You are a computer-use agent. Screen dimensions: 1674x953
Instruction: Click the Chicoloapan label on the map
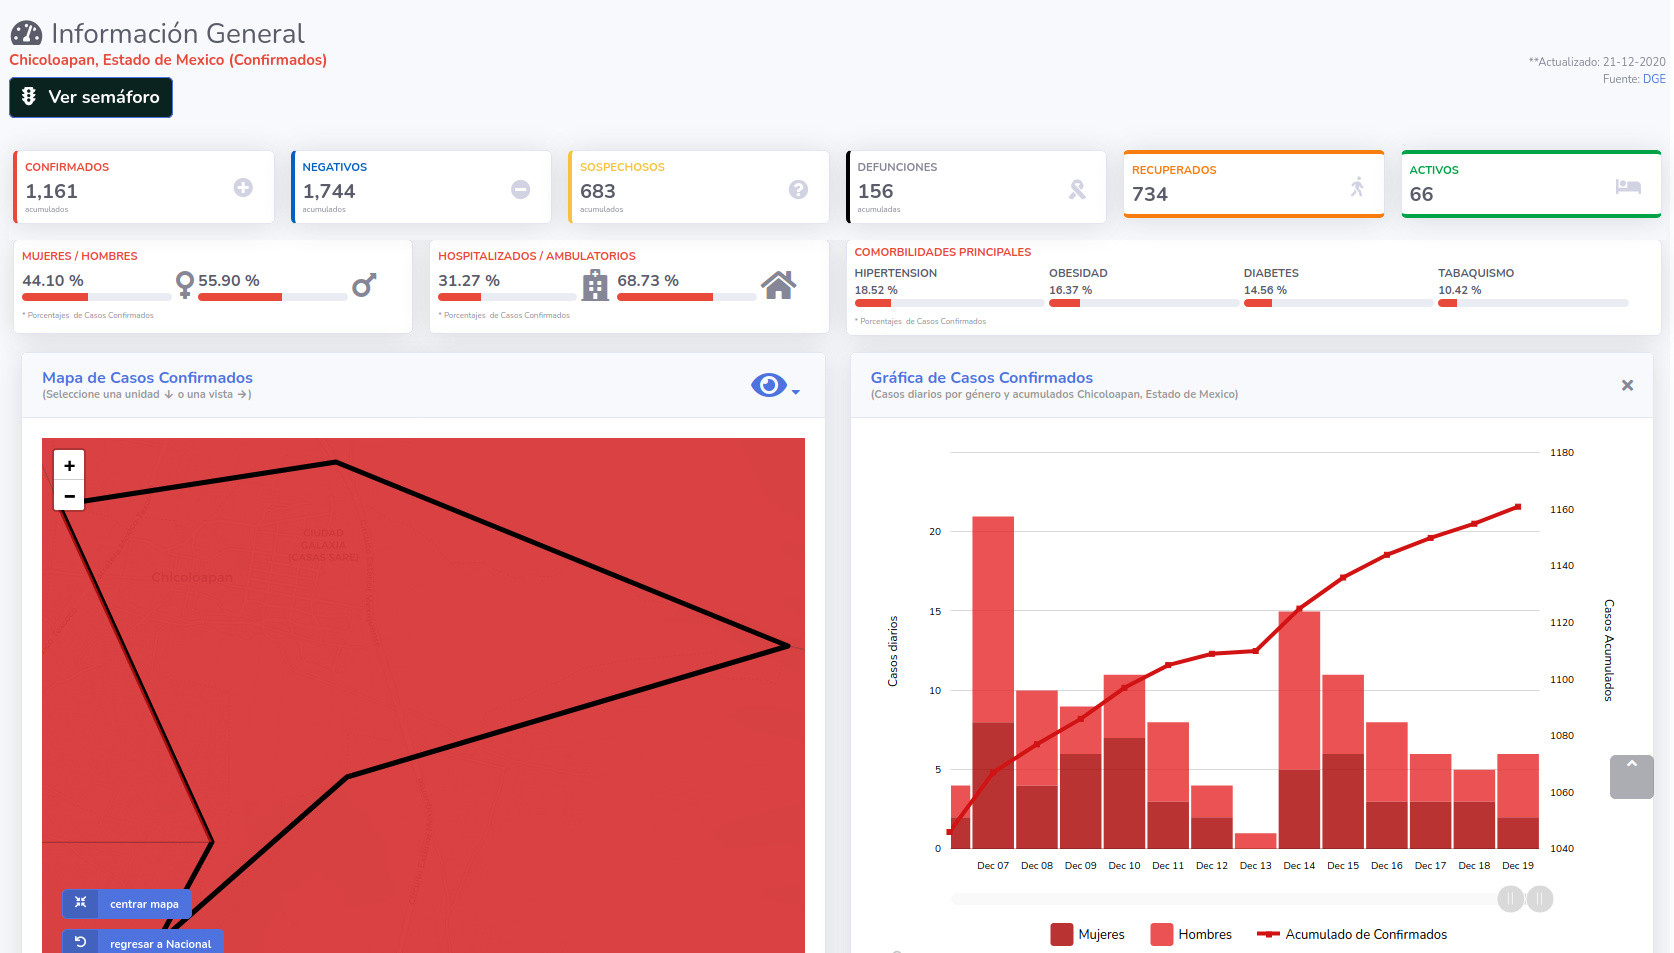(192, 578)
